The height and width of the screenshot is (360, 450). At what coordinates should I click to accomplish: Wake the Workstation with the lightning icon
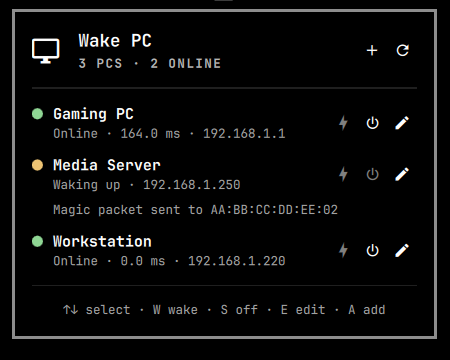pyautogui.click(x=343, y=250)
